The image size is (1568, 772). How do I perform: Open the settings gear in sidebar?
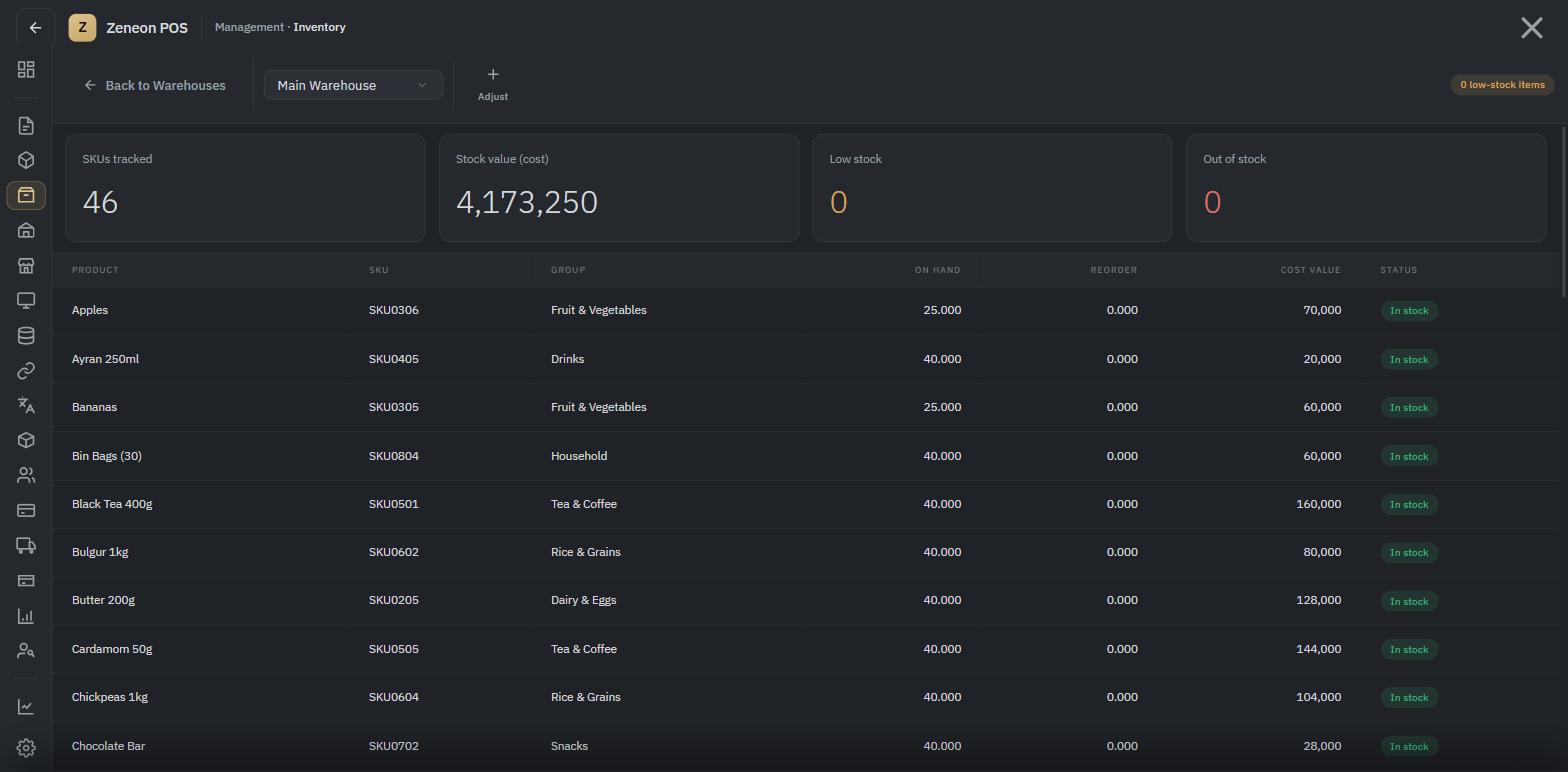point(26,748)
